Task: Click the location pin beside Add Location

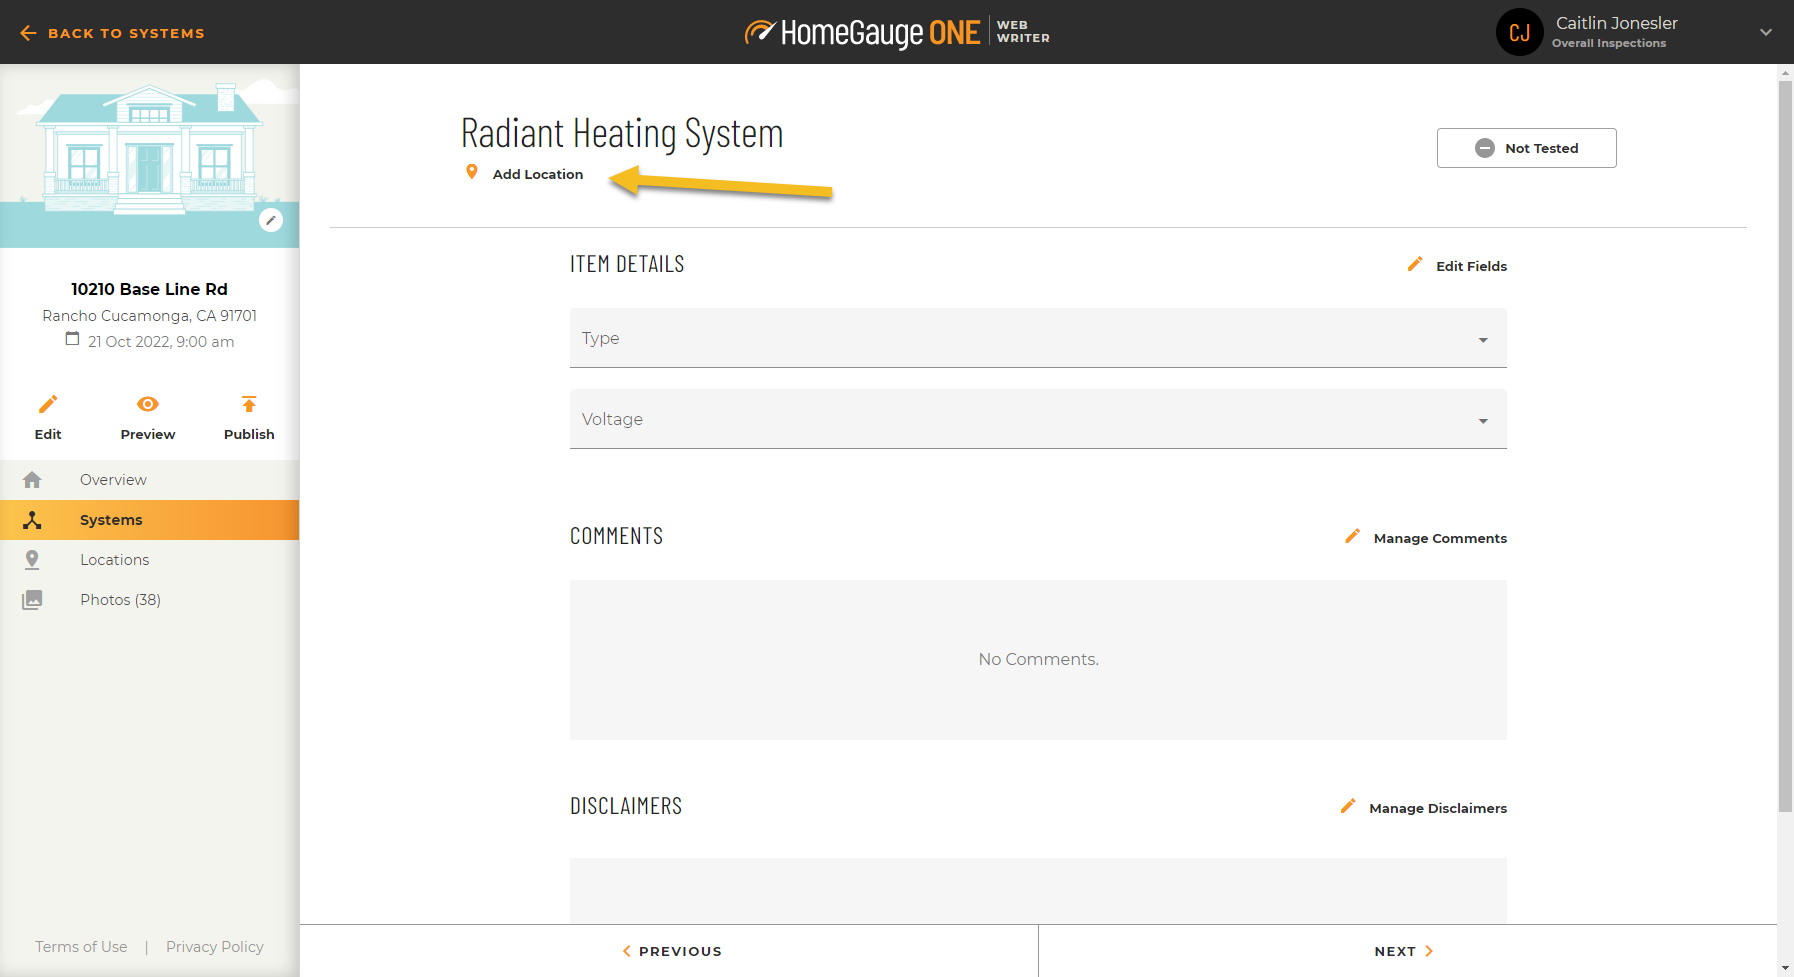Action: (x=472, y=172)
